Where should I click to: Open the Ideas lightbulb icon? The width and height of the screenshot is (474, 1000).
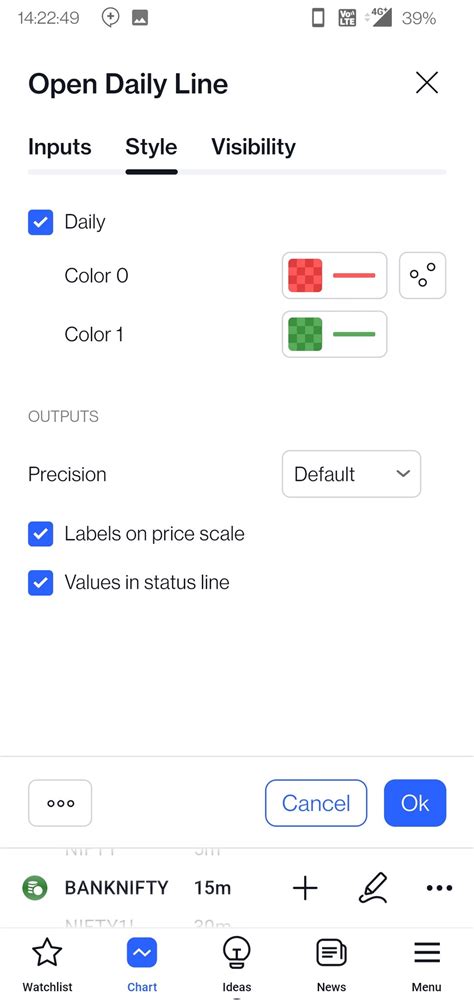click(237, 953)
